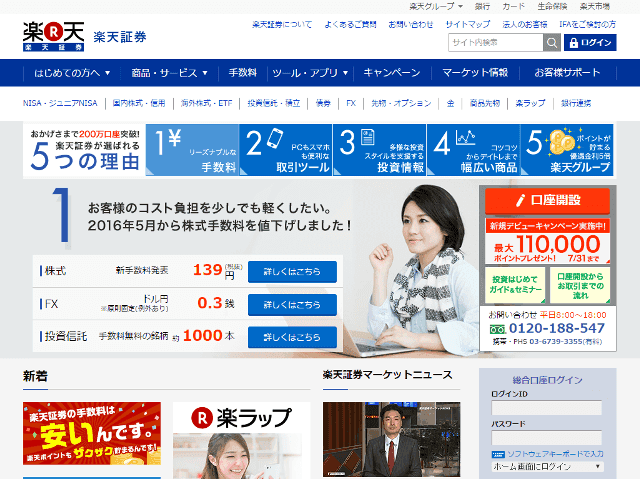Click the パスワード input field
Image resolution: width=640 pixels, height=480 pixels.
coord(547,438)
